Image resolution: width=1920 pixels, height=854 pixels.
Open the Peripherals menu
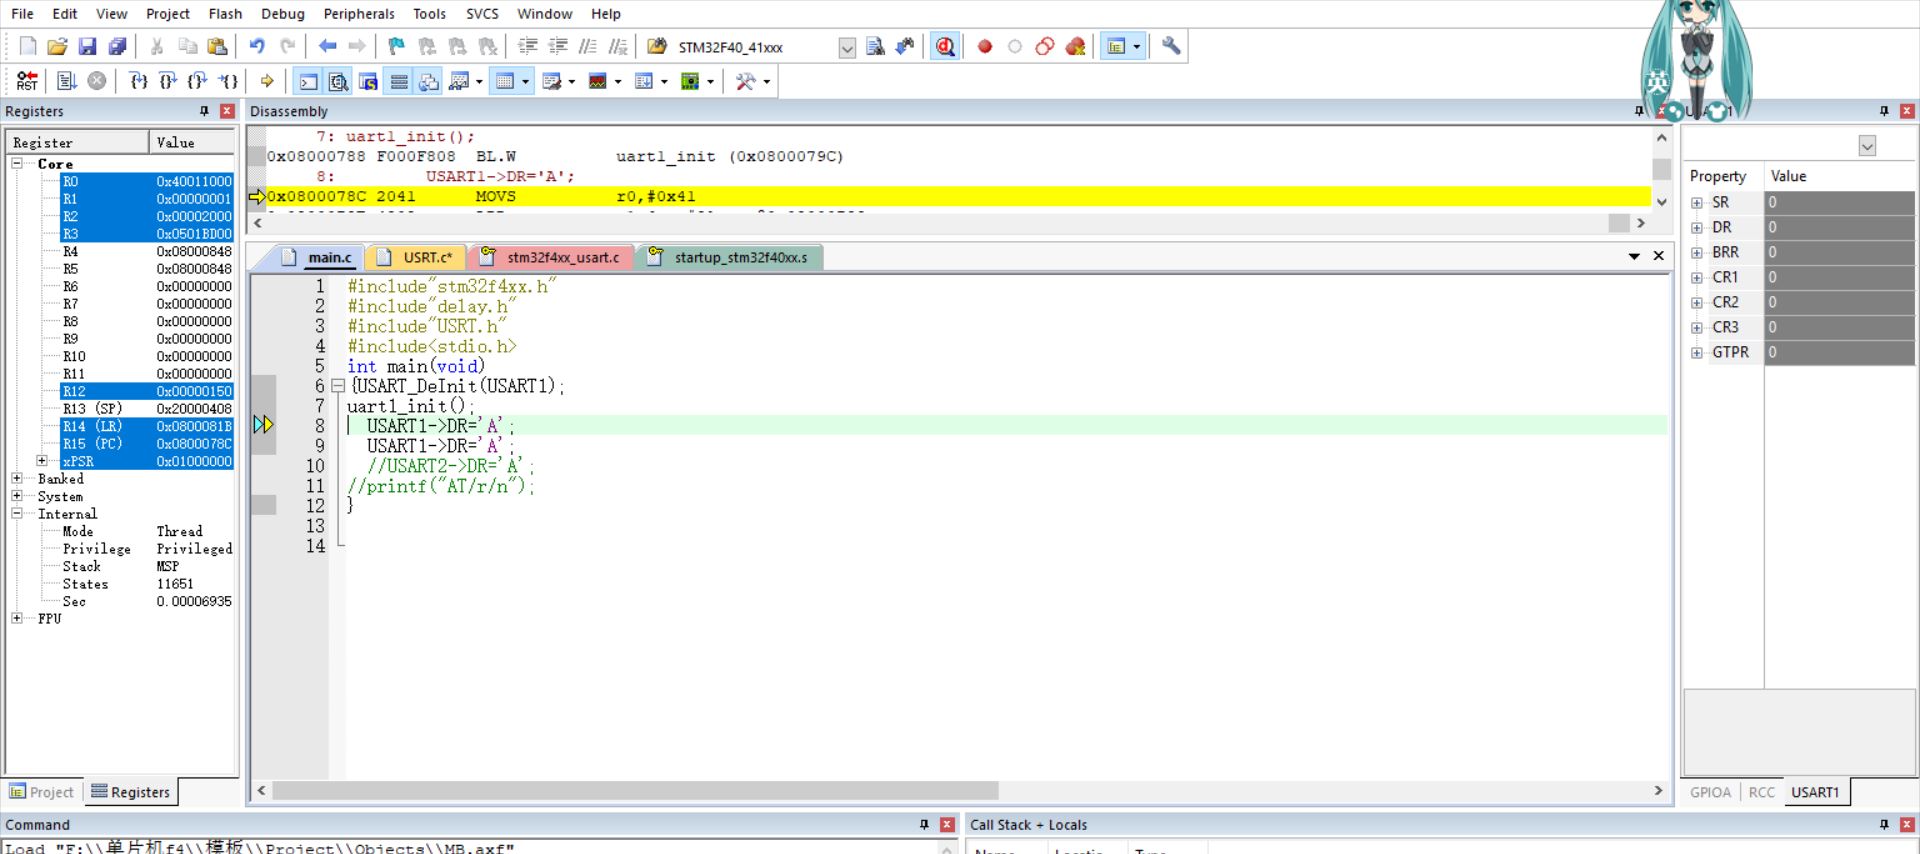tap(358, 14)
